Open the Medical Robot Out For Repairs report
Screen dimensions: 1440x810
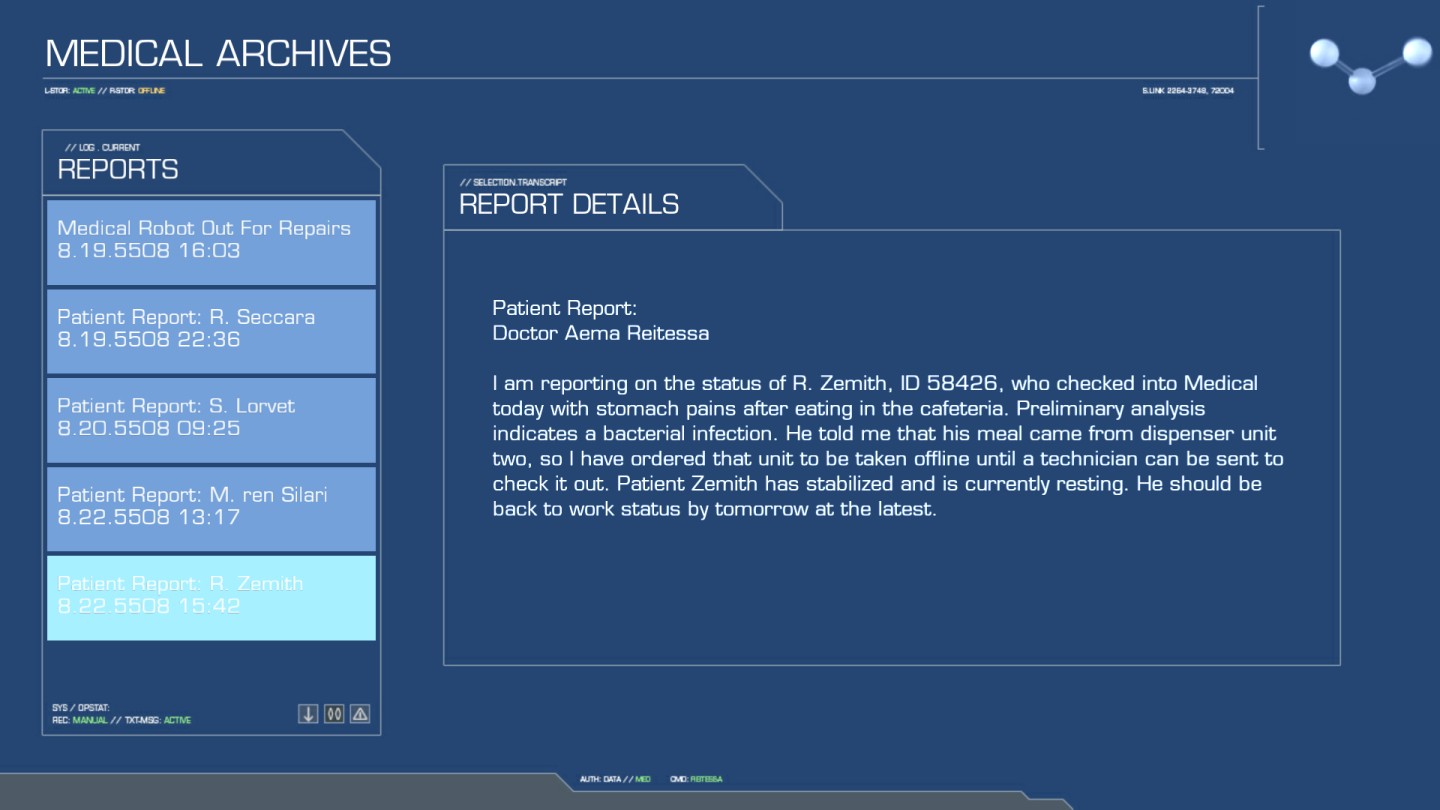(211, 242)
